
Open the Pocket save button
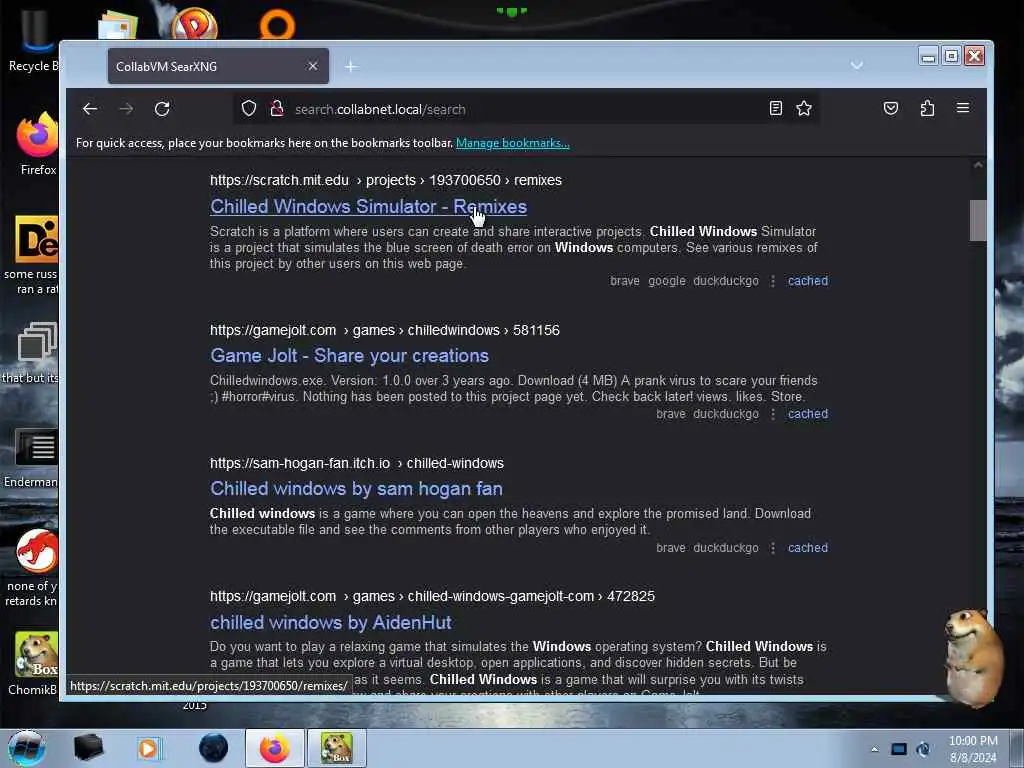tap(891, 108)
